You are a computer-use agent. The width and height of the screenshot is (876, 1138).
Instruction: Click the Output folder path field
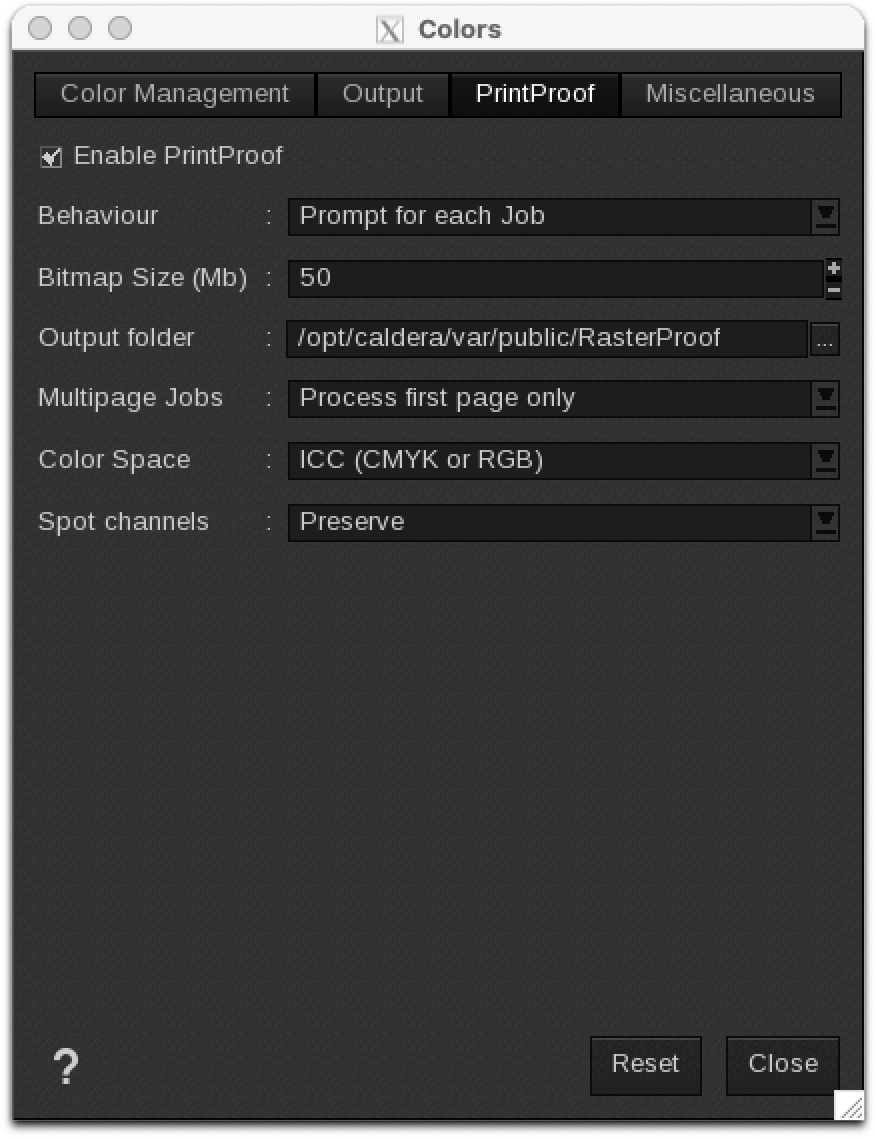pos(547,338)
